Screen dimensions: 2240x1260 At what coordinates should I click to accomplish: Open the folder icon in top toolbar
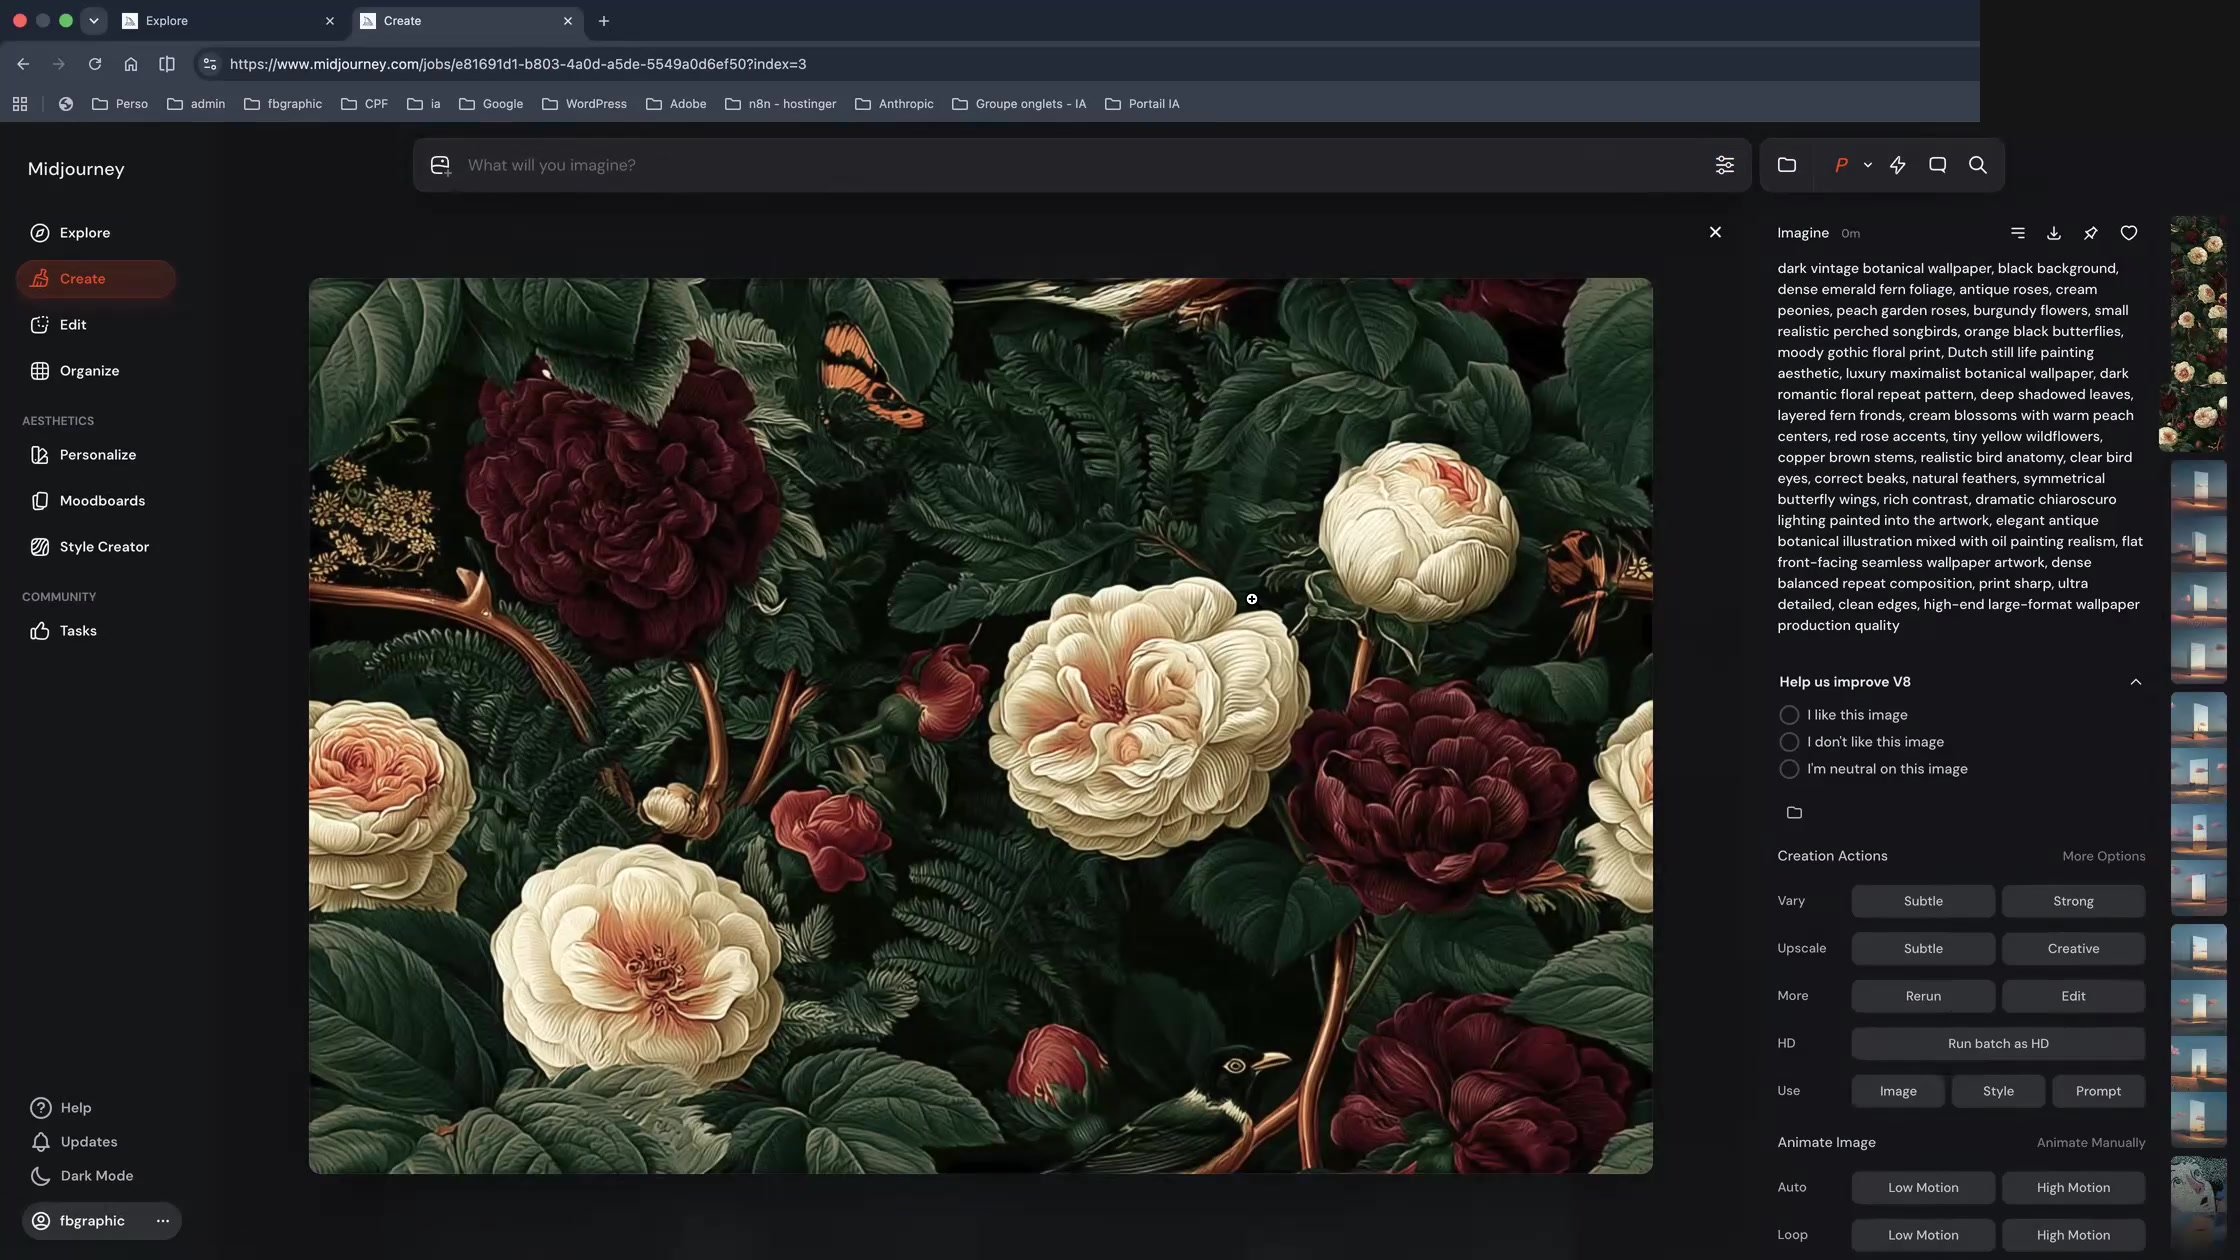(x=1787, y=165)
